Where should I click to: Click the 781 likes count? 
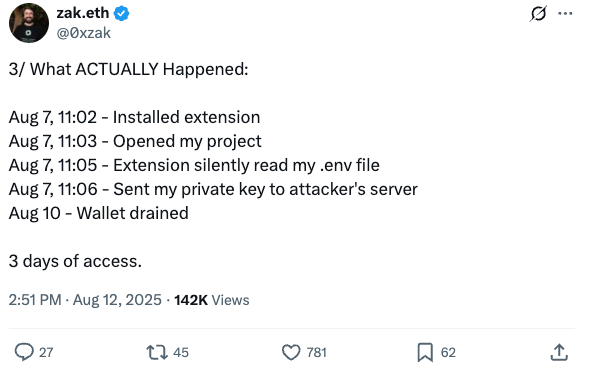pyautogui.click(x=317, y=353)
